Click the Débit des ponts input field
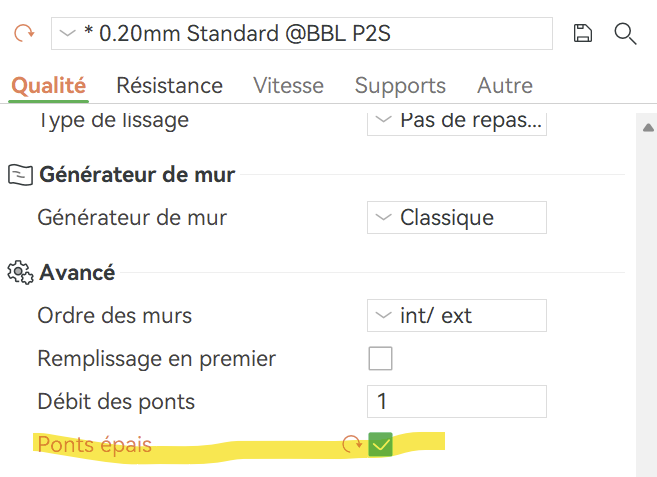 coord(456,402)
